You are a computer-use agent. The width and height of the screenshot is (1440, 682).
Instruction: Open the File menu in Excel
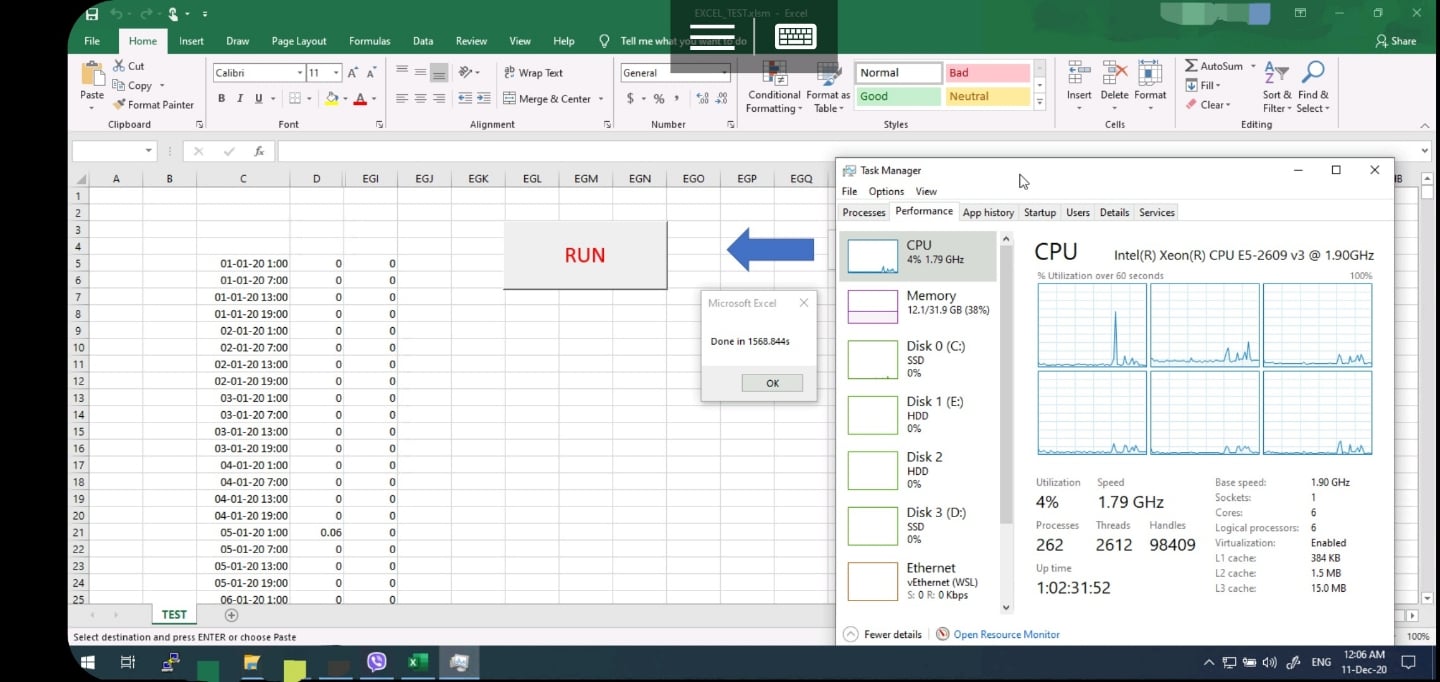[92, 41]
